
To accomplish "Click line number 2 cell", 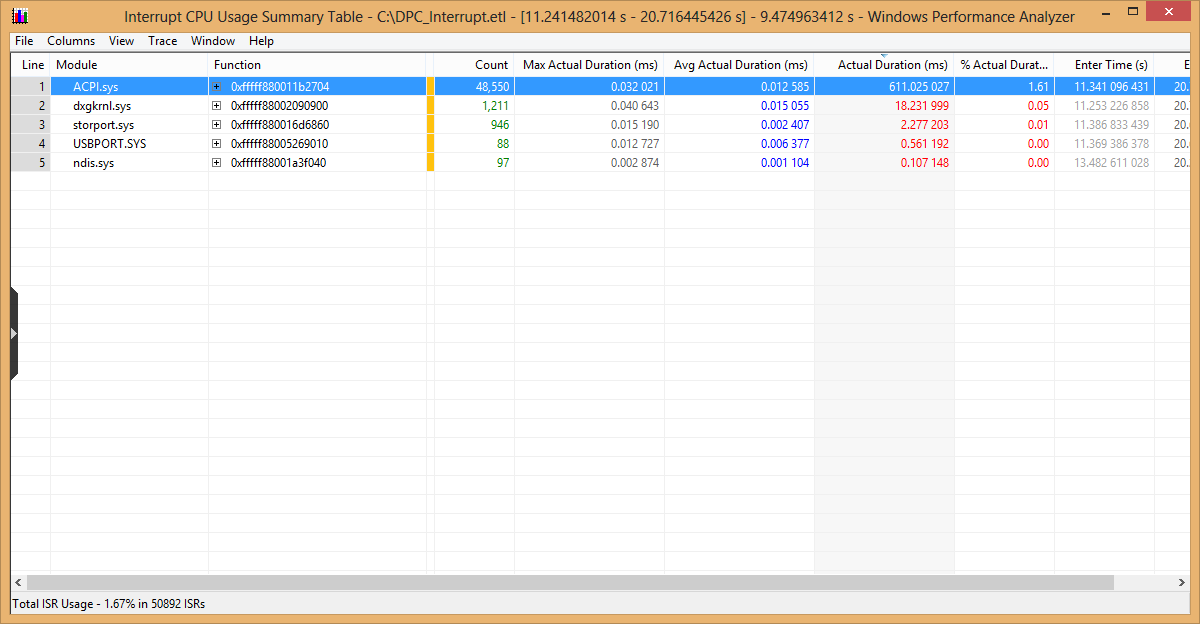I will coord(31,106).
